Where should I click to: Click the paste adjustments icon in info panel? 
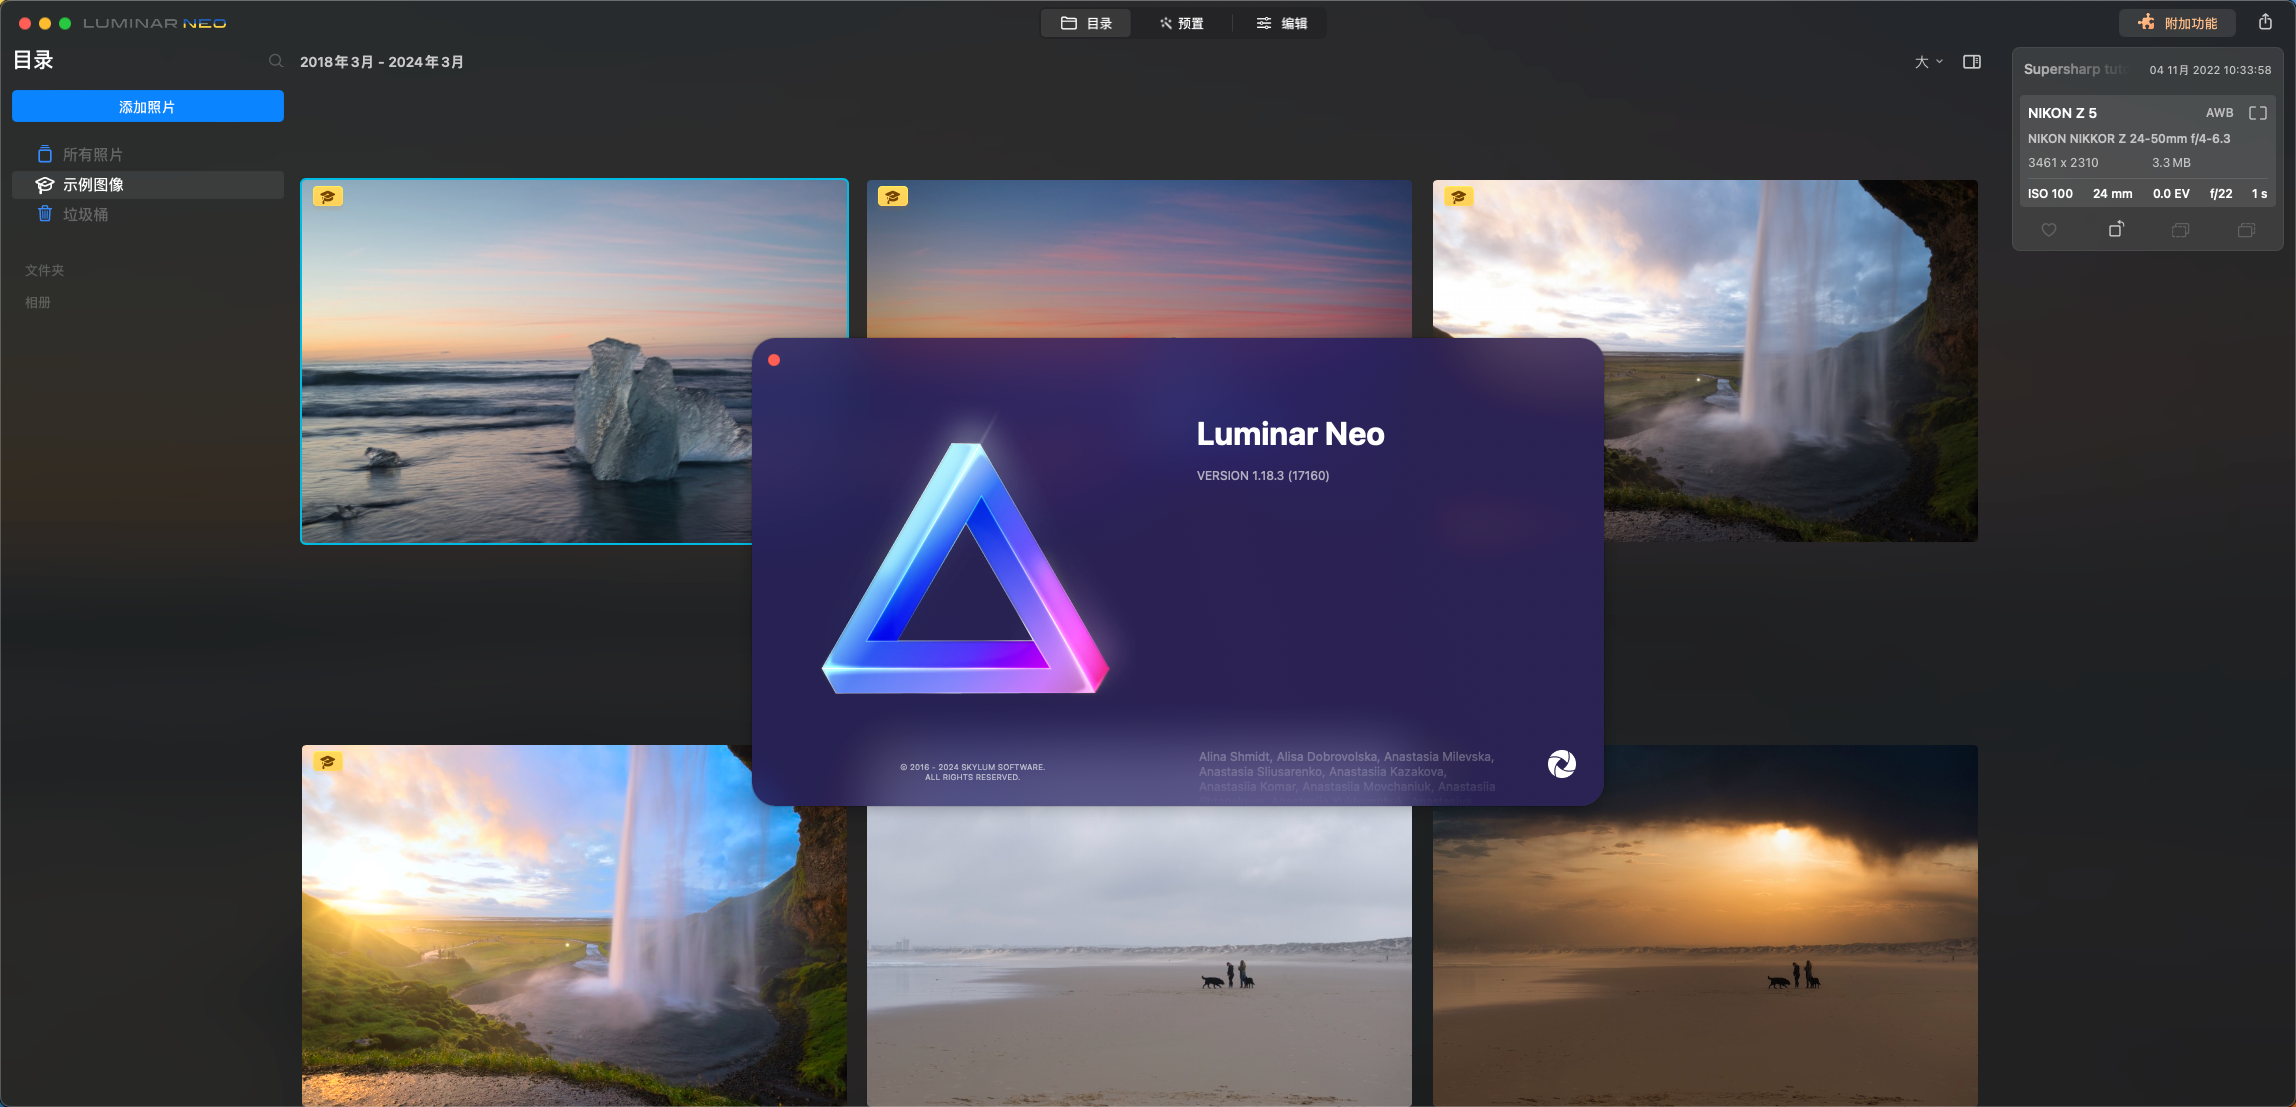click(2246, 230)
